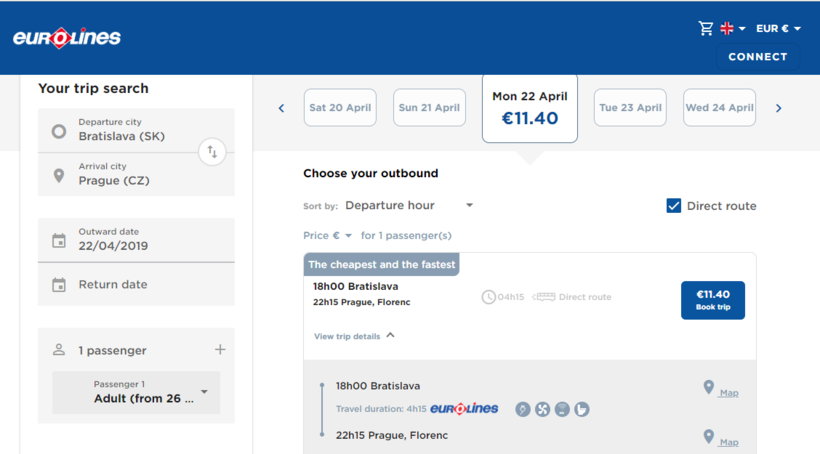The width and height of the screenshot is (820, 454).
Task: Click the '1 passenger' label
Action: point(112,350)
